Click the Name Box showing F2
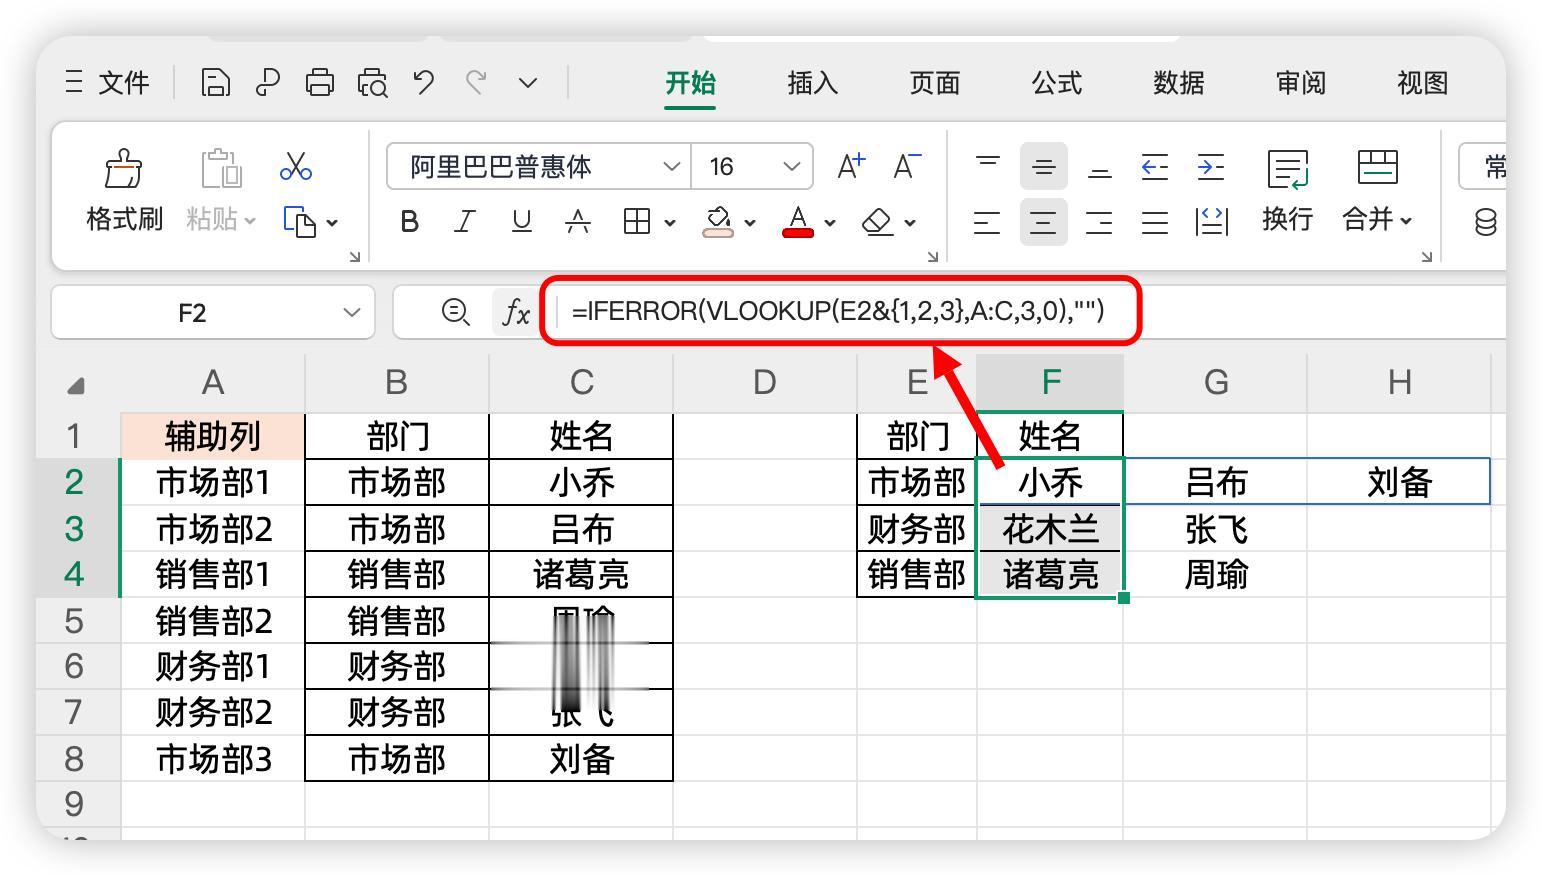The width and height of the screenshot is (1542, 876). [x=213, y=313]
